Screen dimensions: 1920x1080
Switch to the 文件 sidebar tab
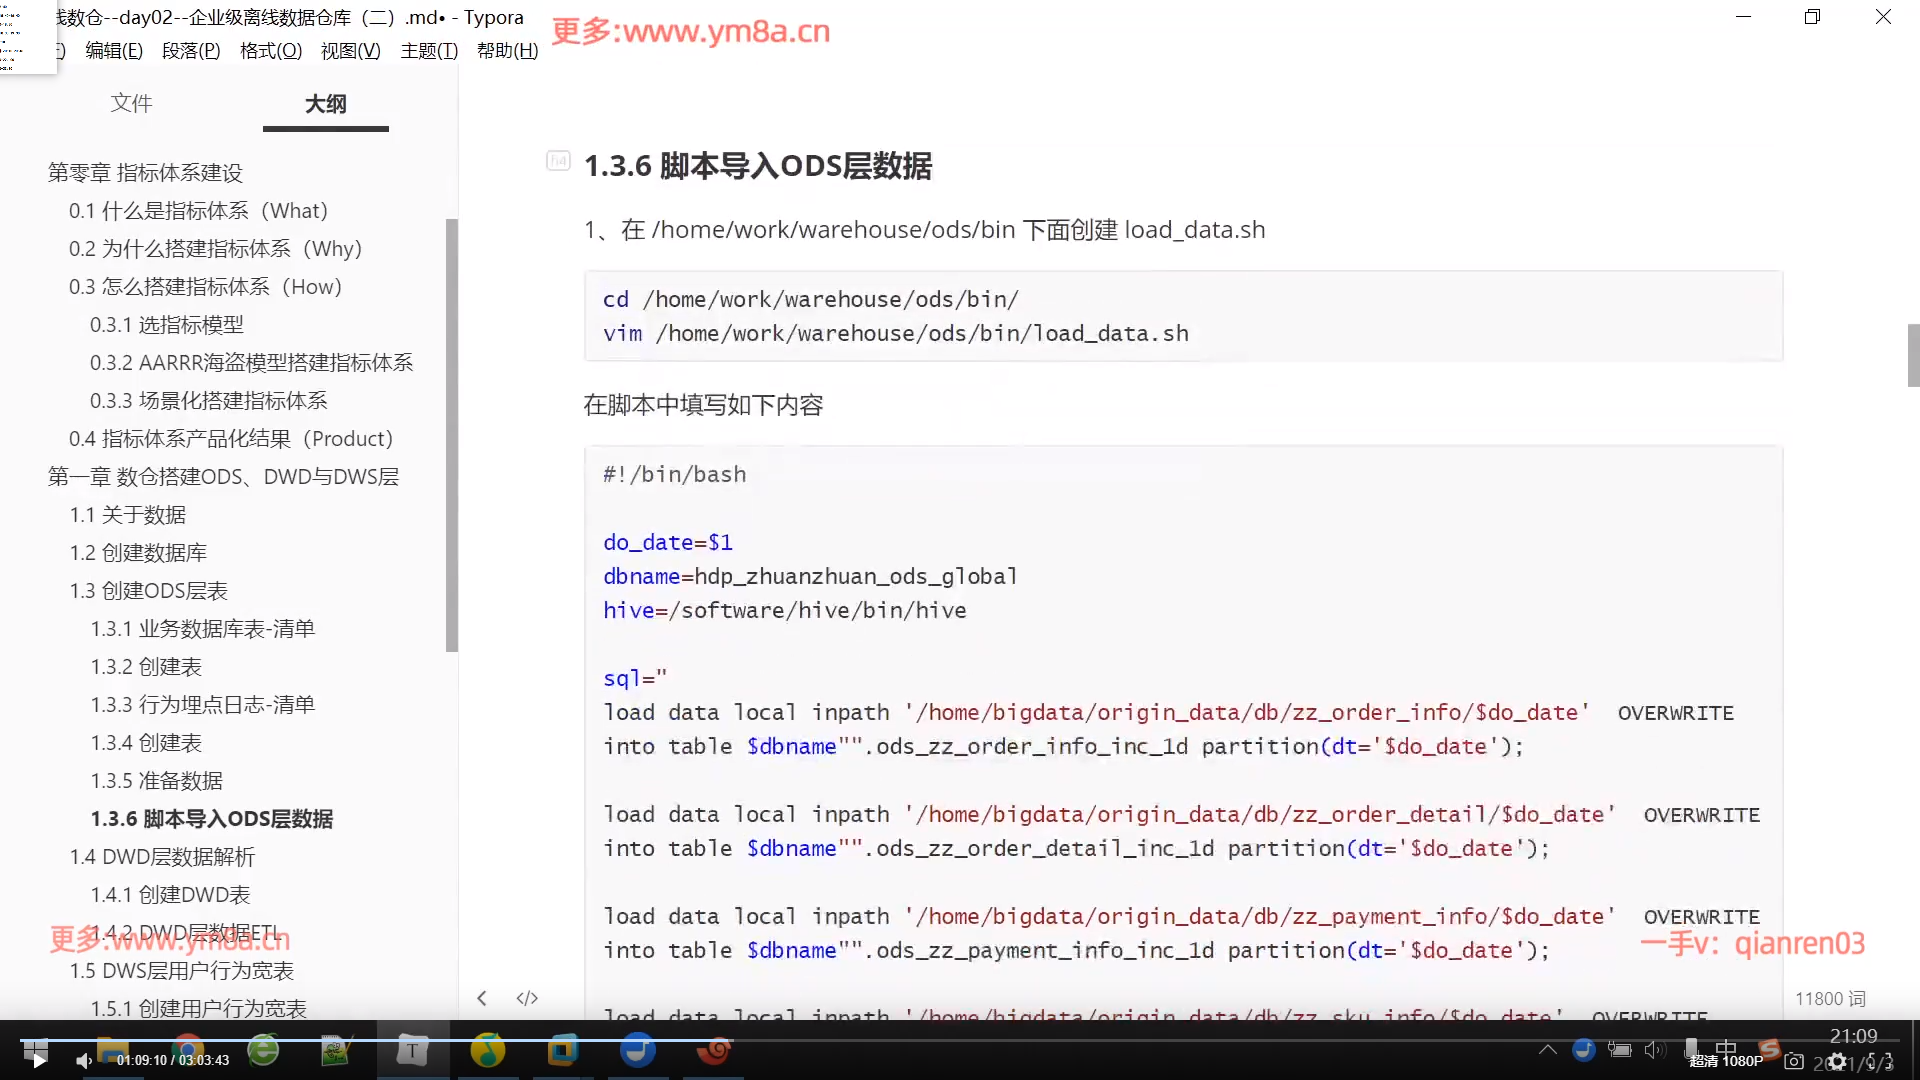pyautogui.click(x=131, y=103)
